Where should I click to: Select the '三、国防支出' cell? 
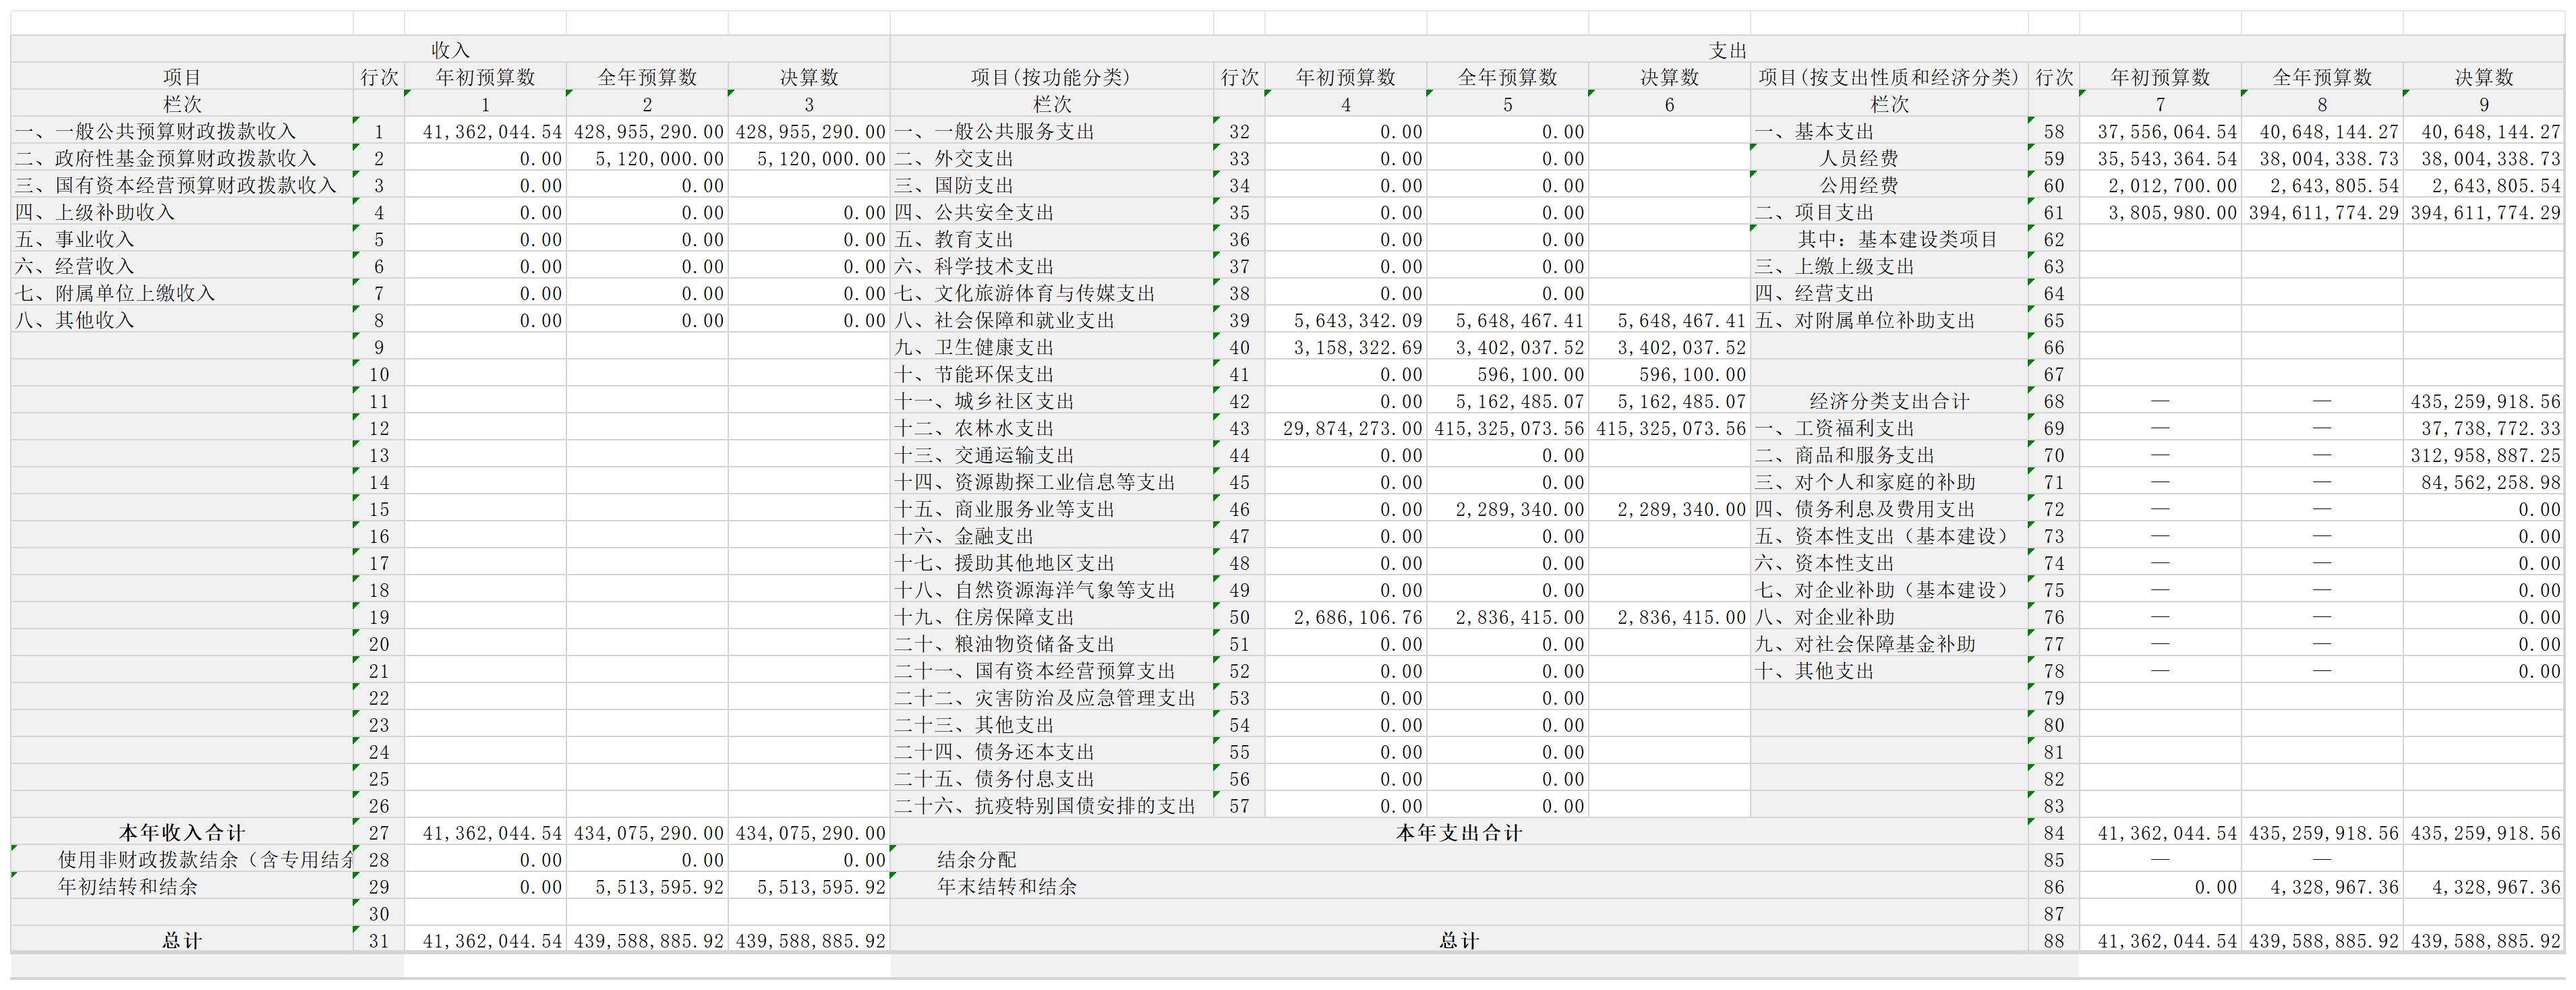click(x=1051, y=185)
